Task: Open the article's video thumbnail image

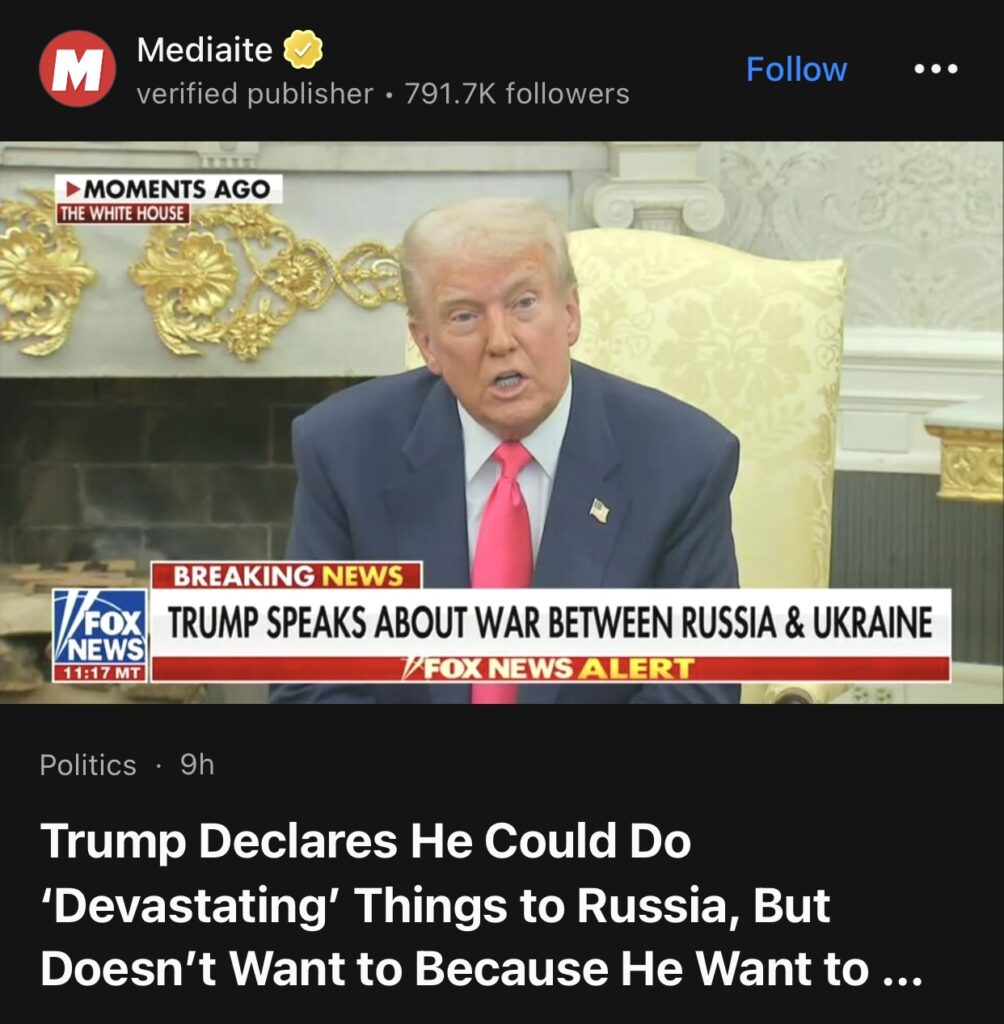Action: (502, 423)
